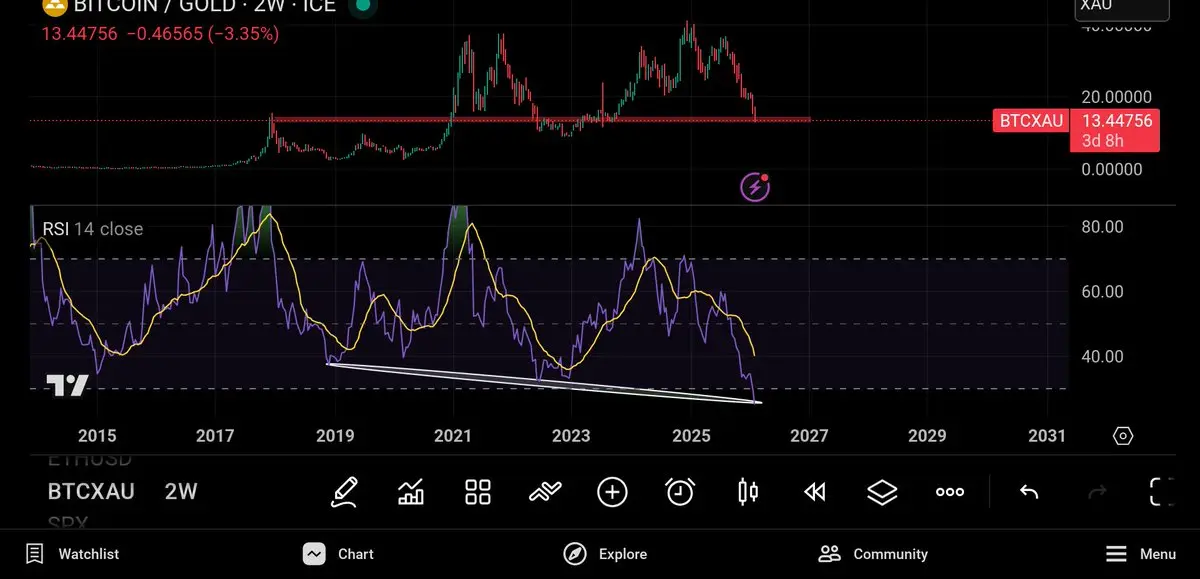The width and height of the screenshot is (1200, 579).
Task: Open the layout grid icon
Action: (478, 491)
